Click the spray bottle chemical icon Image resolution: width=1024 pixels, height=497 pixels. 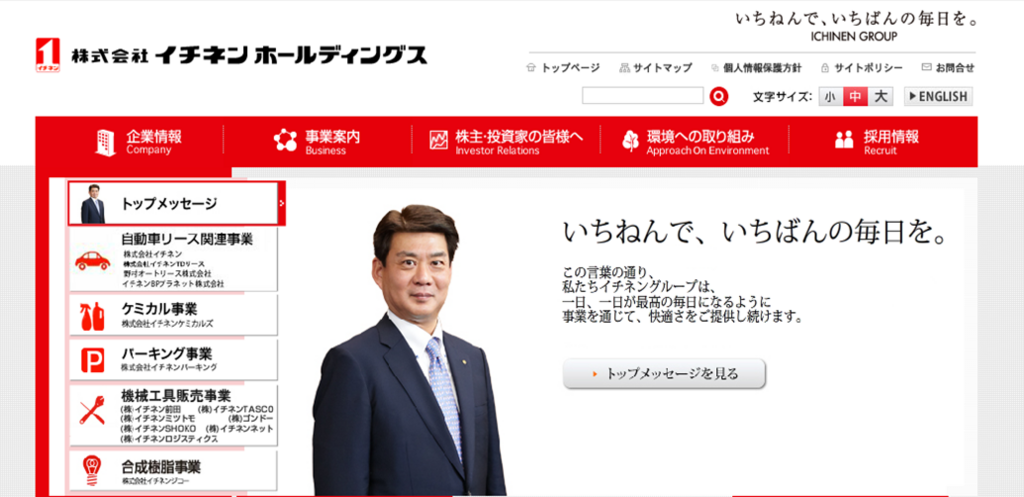tap(91, 316)
